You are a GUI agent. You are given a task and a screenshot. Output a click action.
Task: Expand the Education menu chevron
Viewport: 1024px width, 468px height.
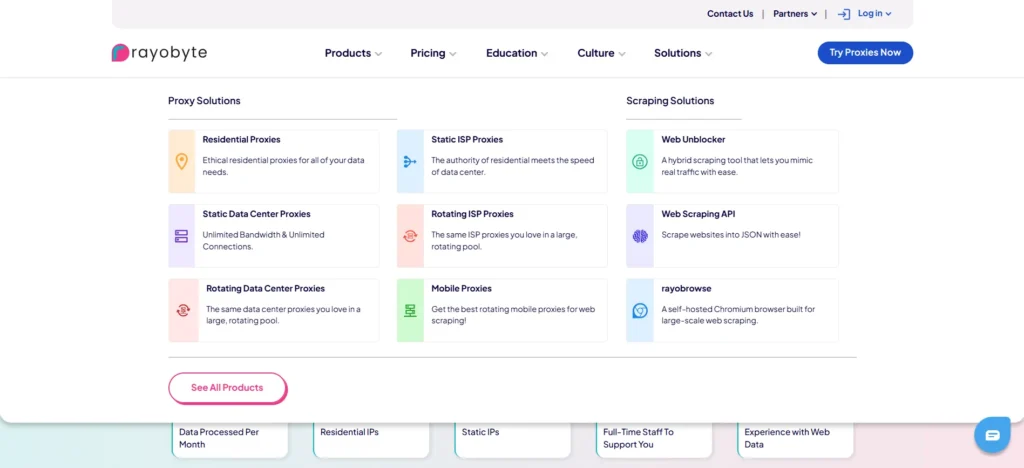[x=545, y=54]
